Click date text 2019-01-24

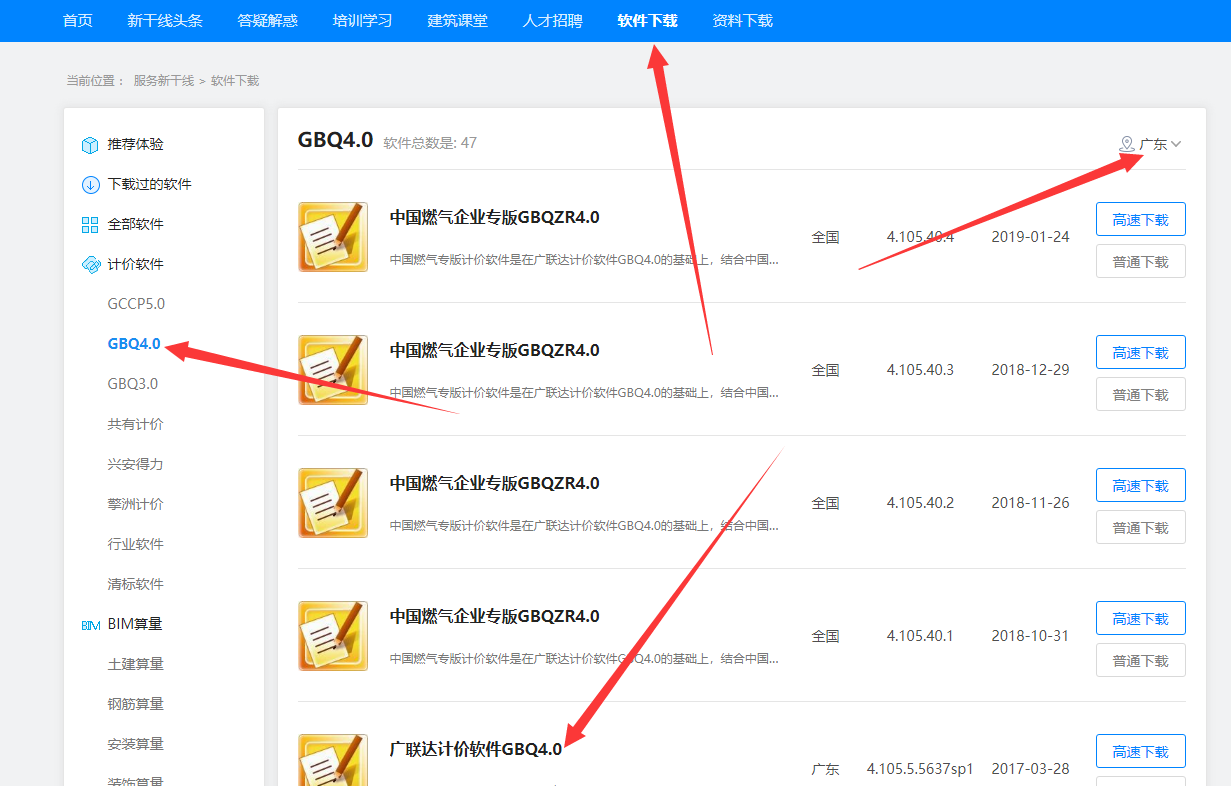coord(1030,237)
